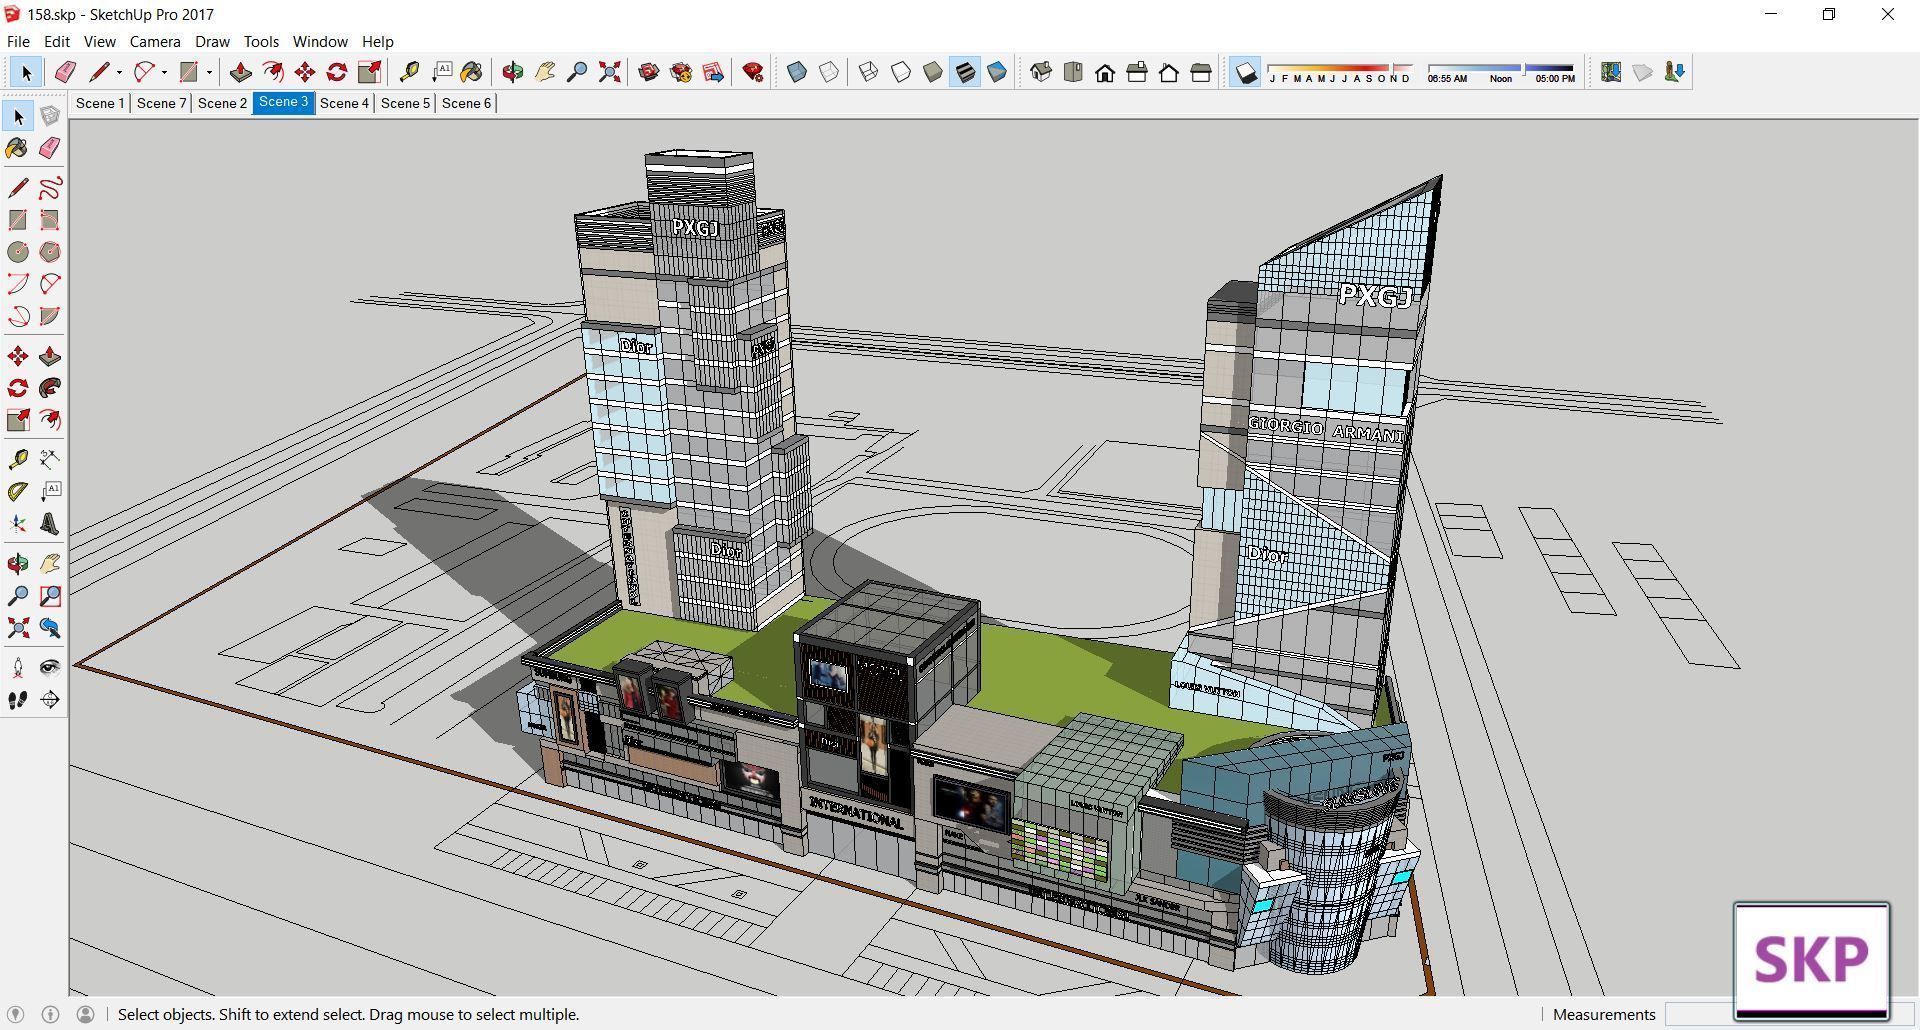Activate the Walk footprints tool
The width and height of the screenshot is (1920, 1030).
[x=18, y=700]
